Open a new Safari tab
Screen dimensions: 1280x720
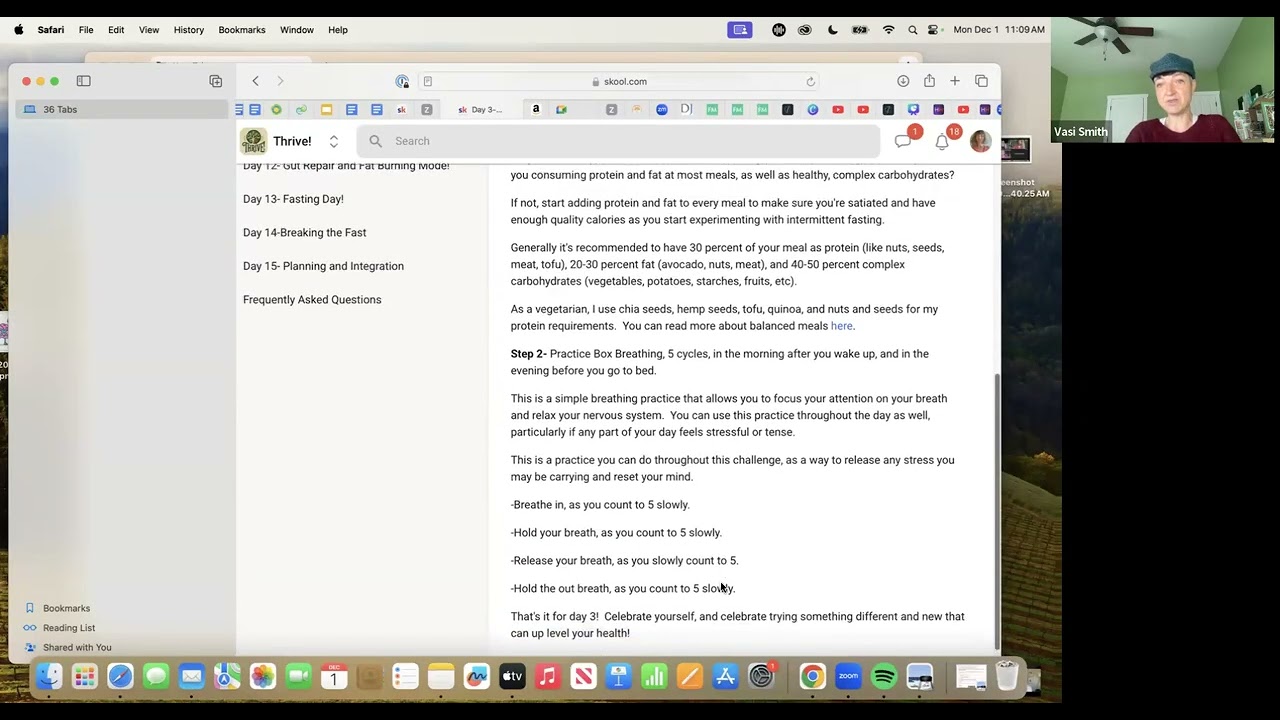[x=955, y=81]
